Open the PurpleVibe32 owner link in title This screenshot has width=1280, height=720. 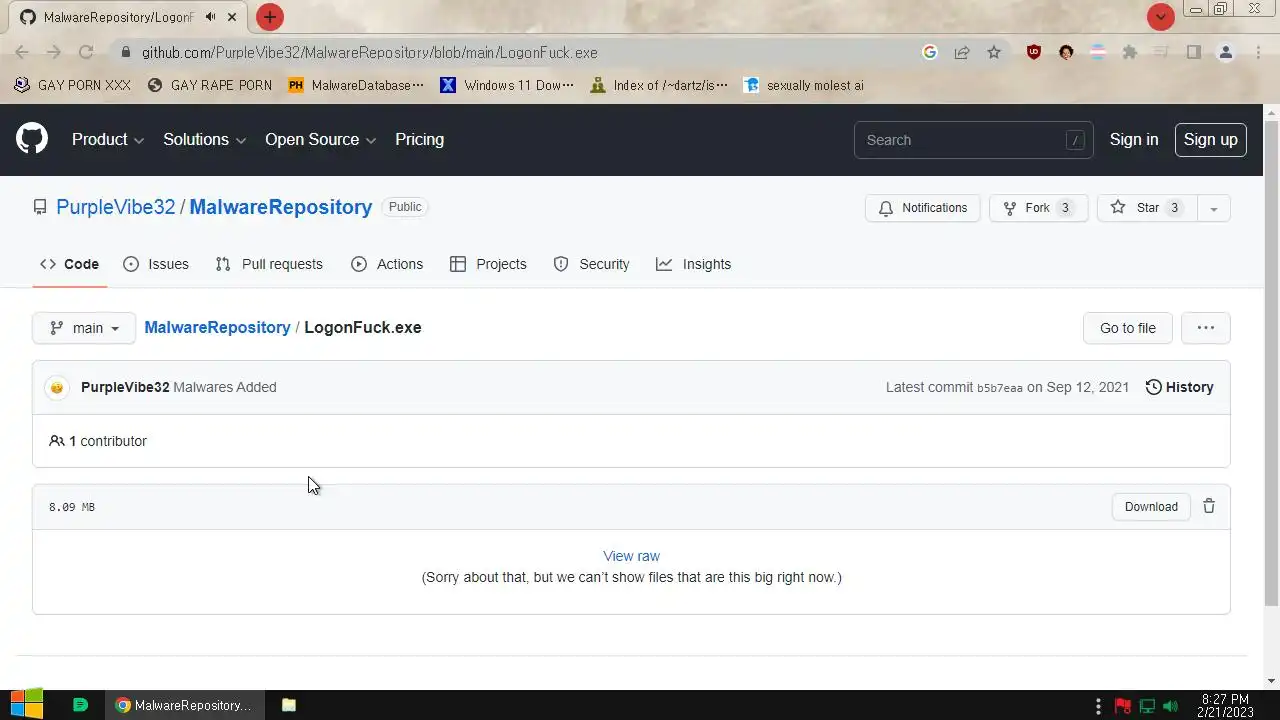(116, 207)
